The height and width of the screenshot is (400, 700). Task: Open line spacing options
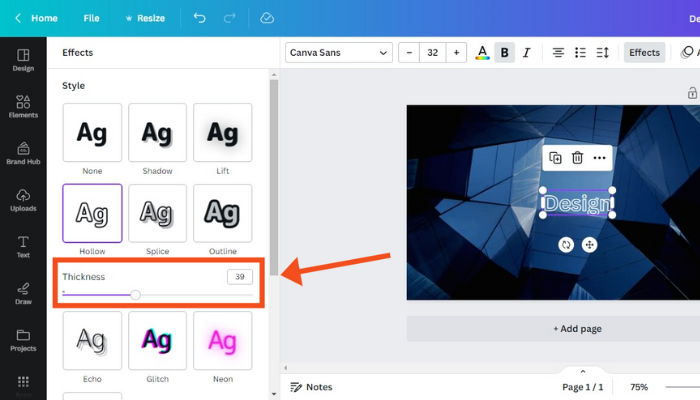(x=603, y=53)
